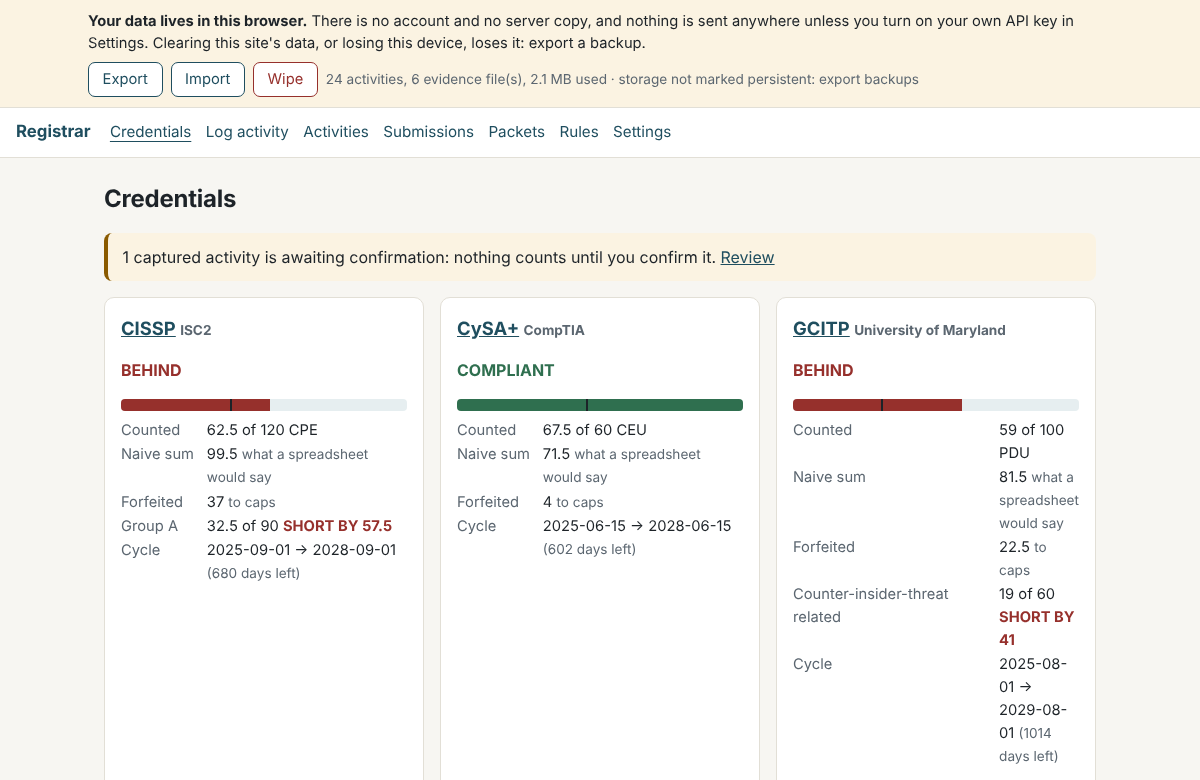Click the CySA+ green progress bar
The width and height of the screenshot is (1200, 780).
(600, 405)
